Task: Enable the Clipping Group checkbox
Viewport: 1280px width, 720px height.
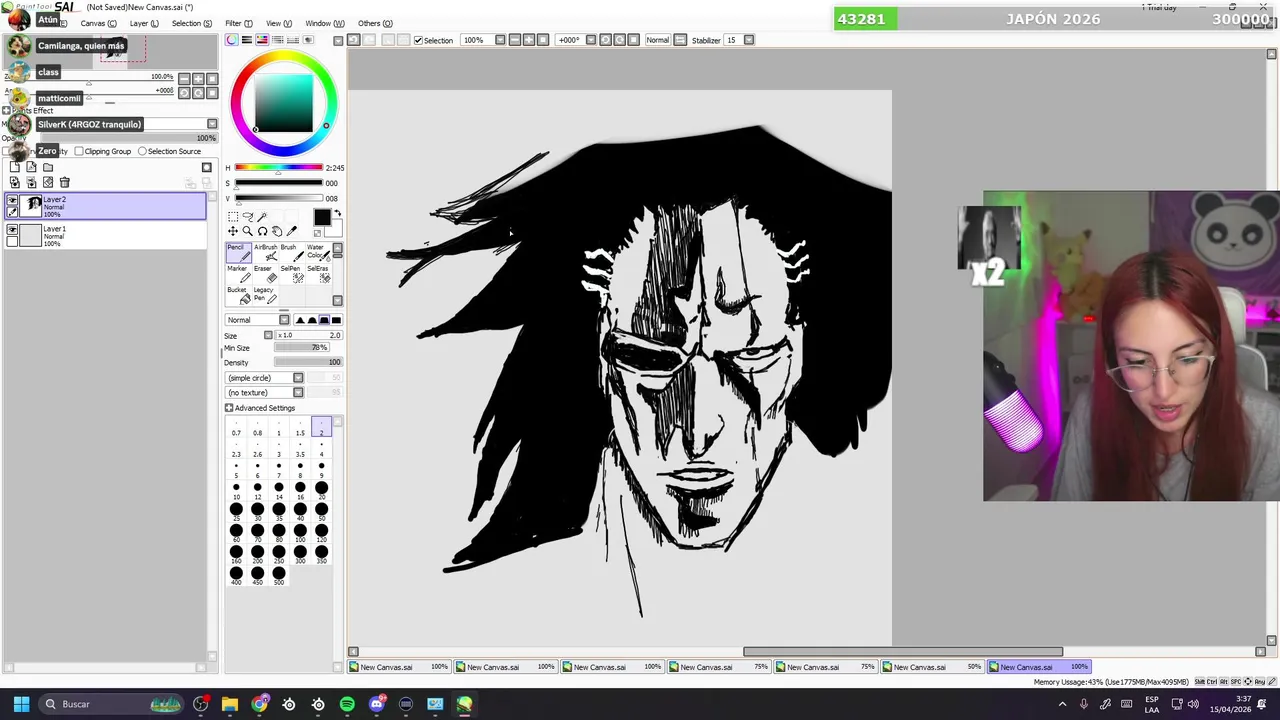Action: [x=79, y=151]
